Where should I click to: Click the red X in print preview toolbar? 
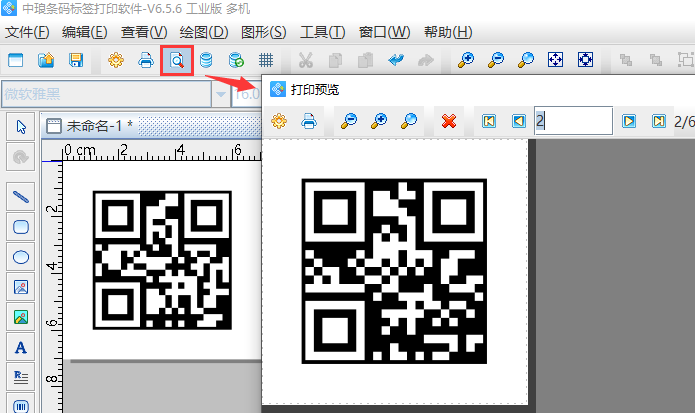click(x=449, y=121)
